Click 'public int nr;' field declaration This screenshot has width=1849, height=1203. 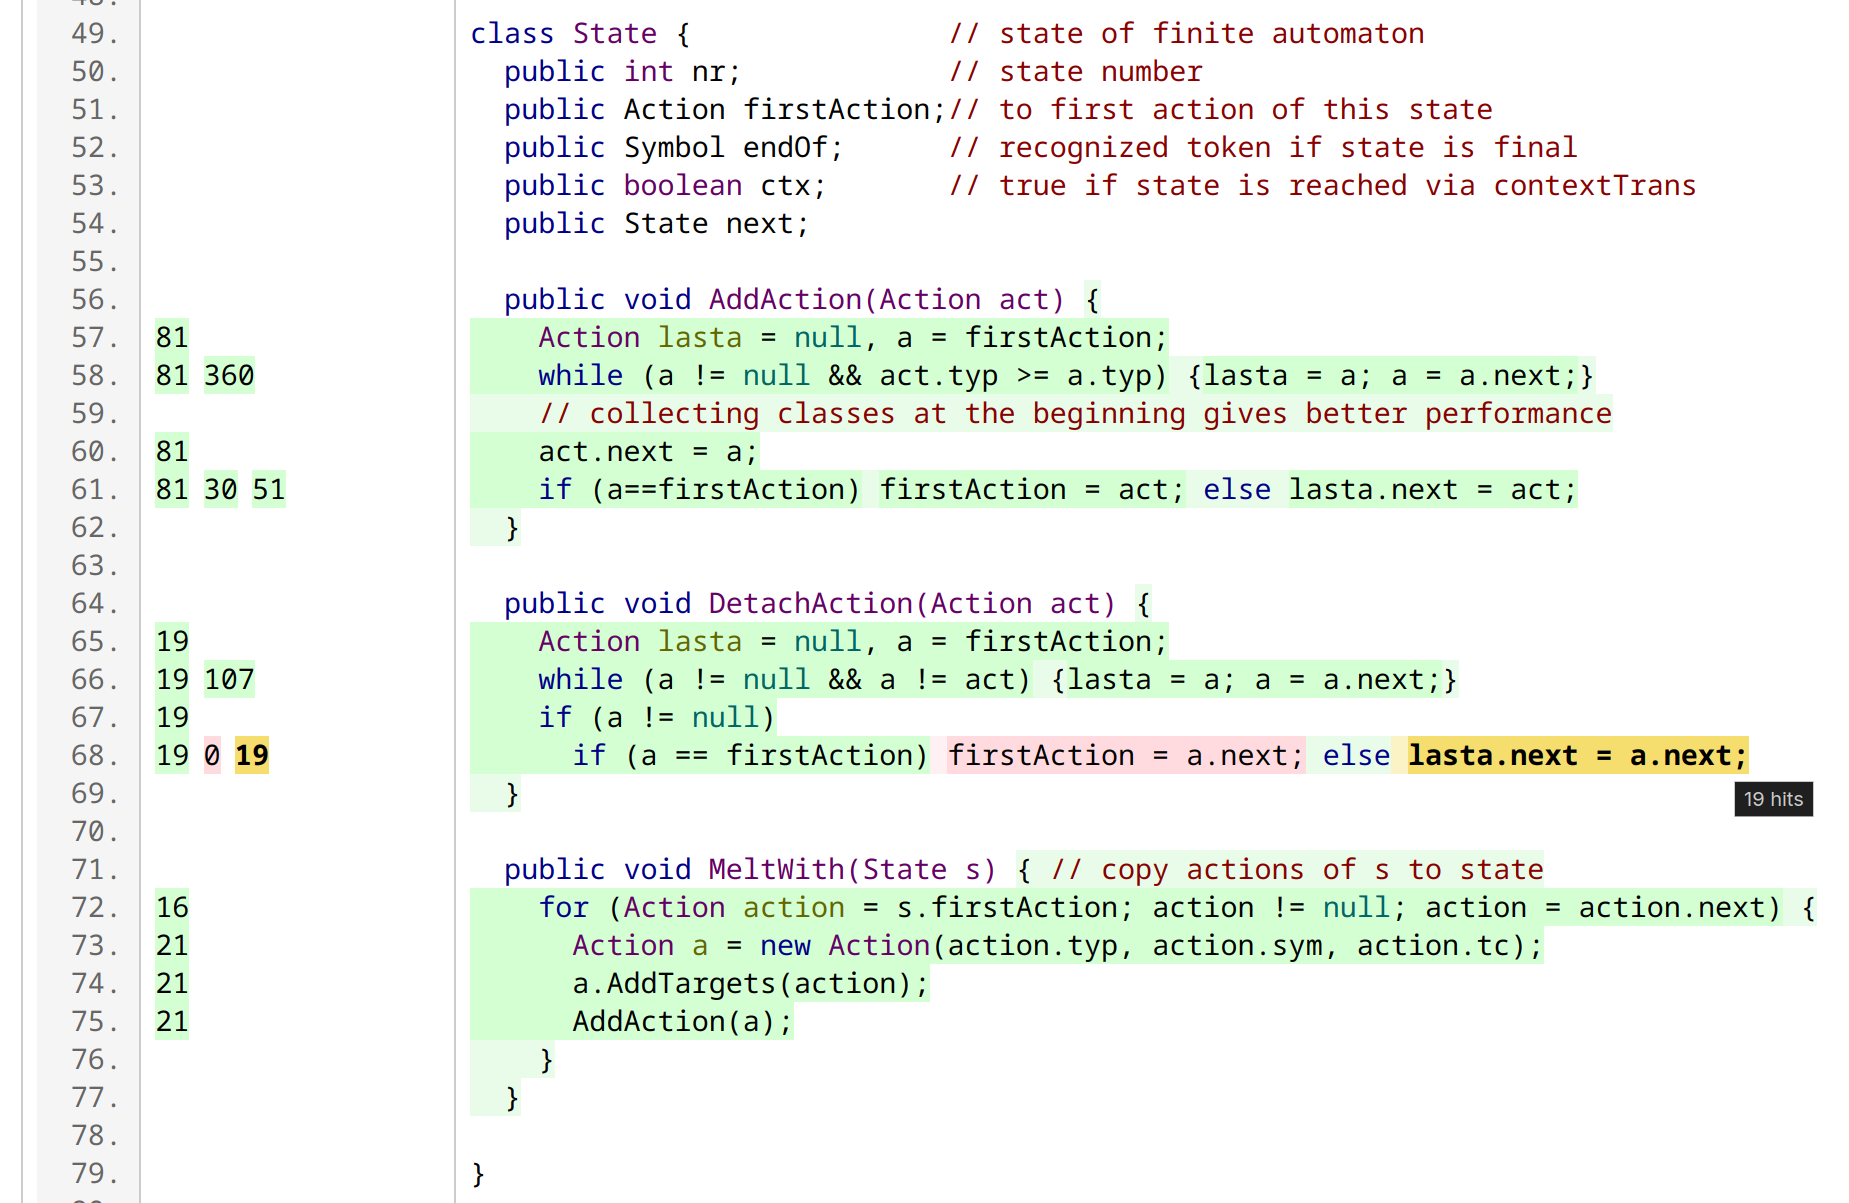pos(622,72)
